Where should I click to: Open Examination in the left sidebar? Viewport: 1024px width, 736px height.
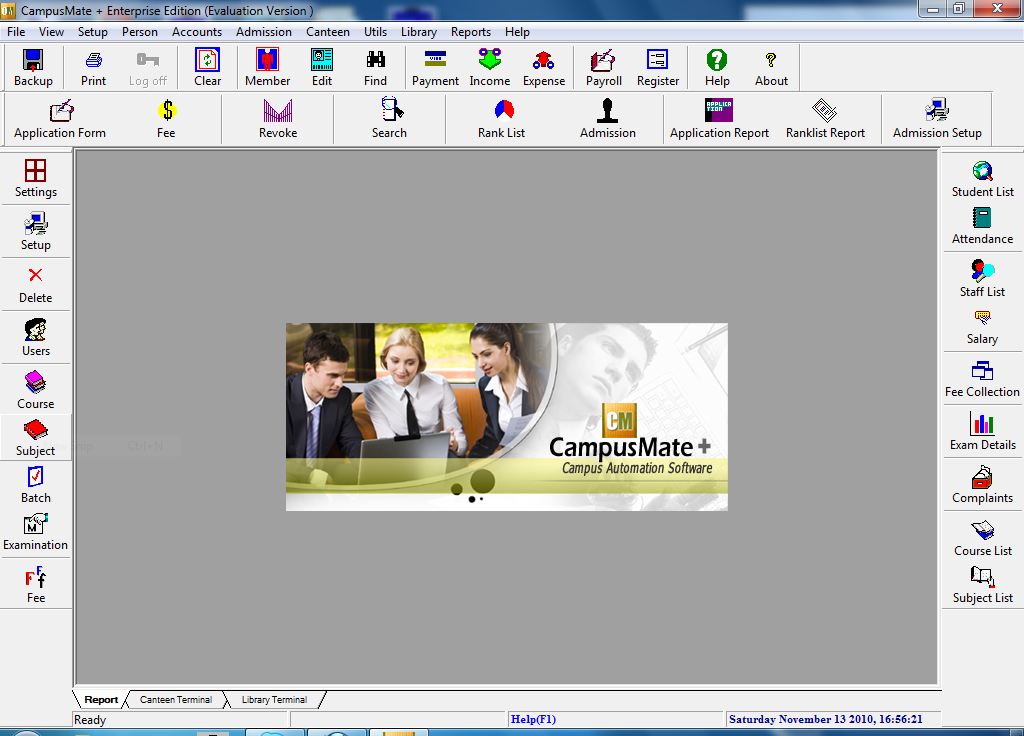[x=35, y=531]
